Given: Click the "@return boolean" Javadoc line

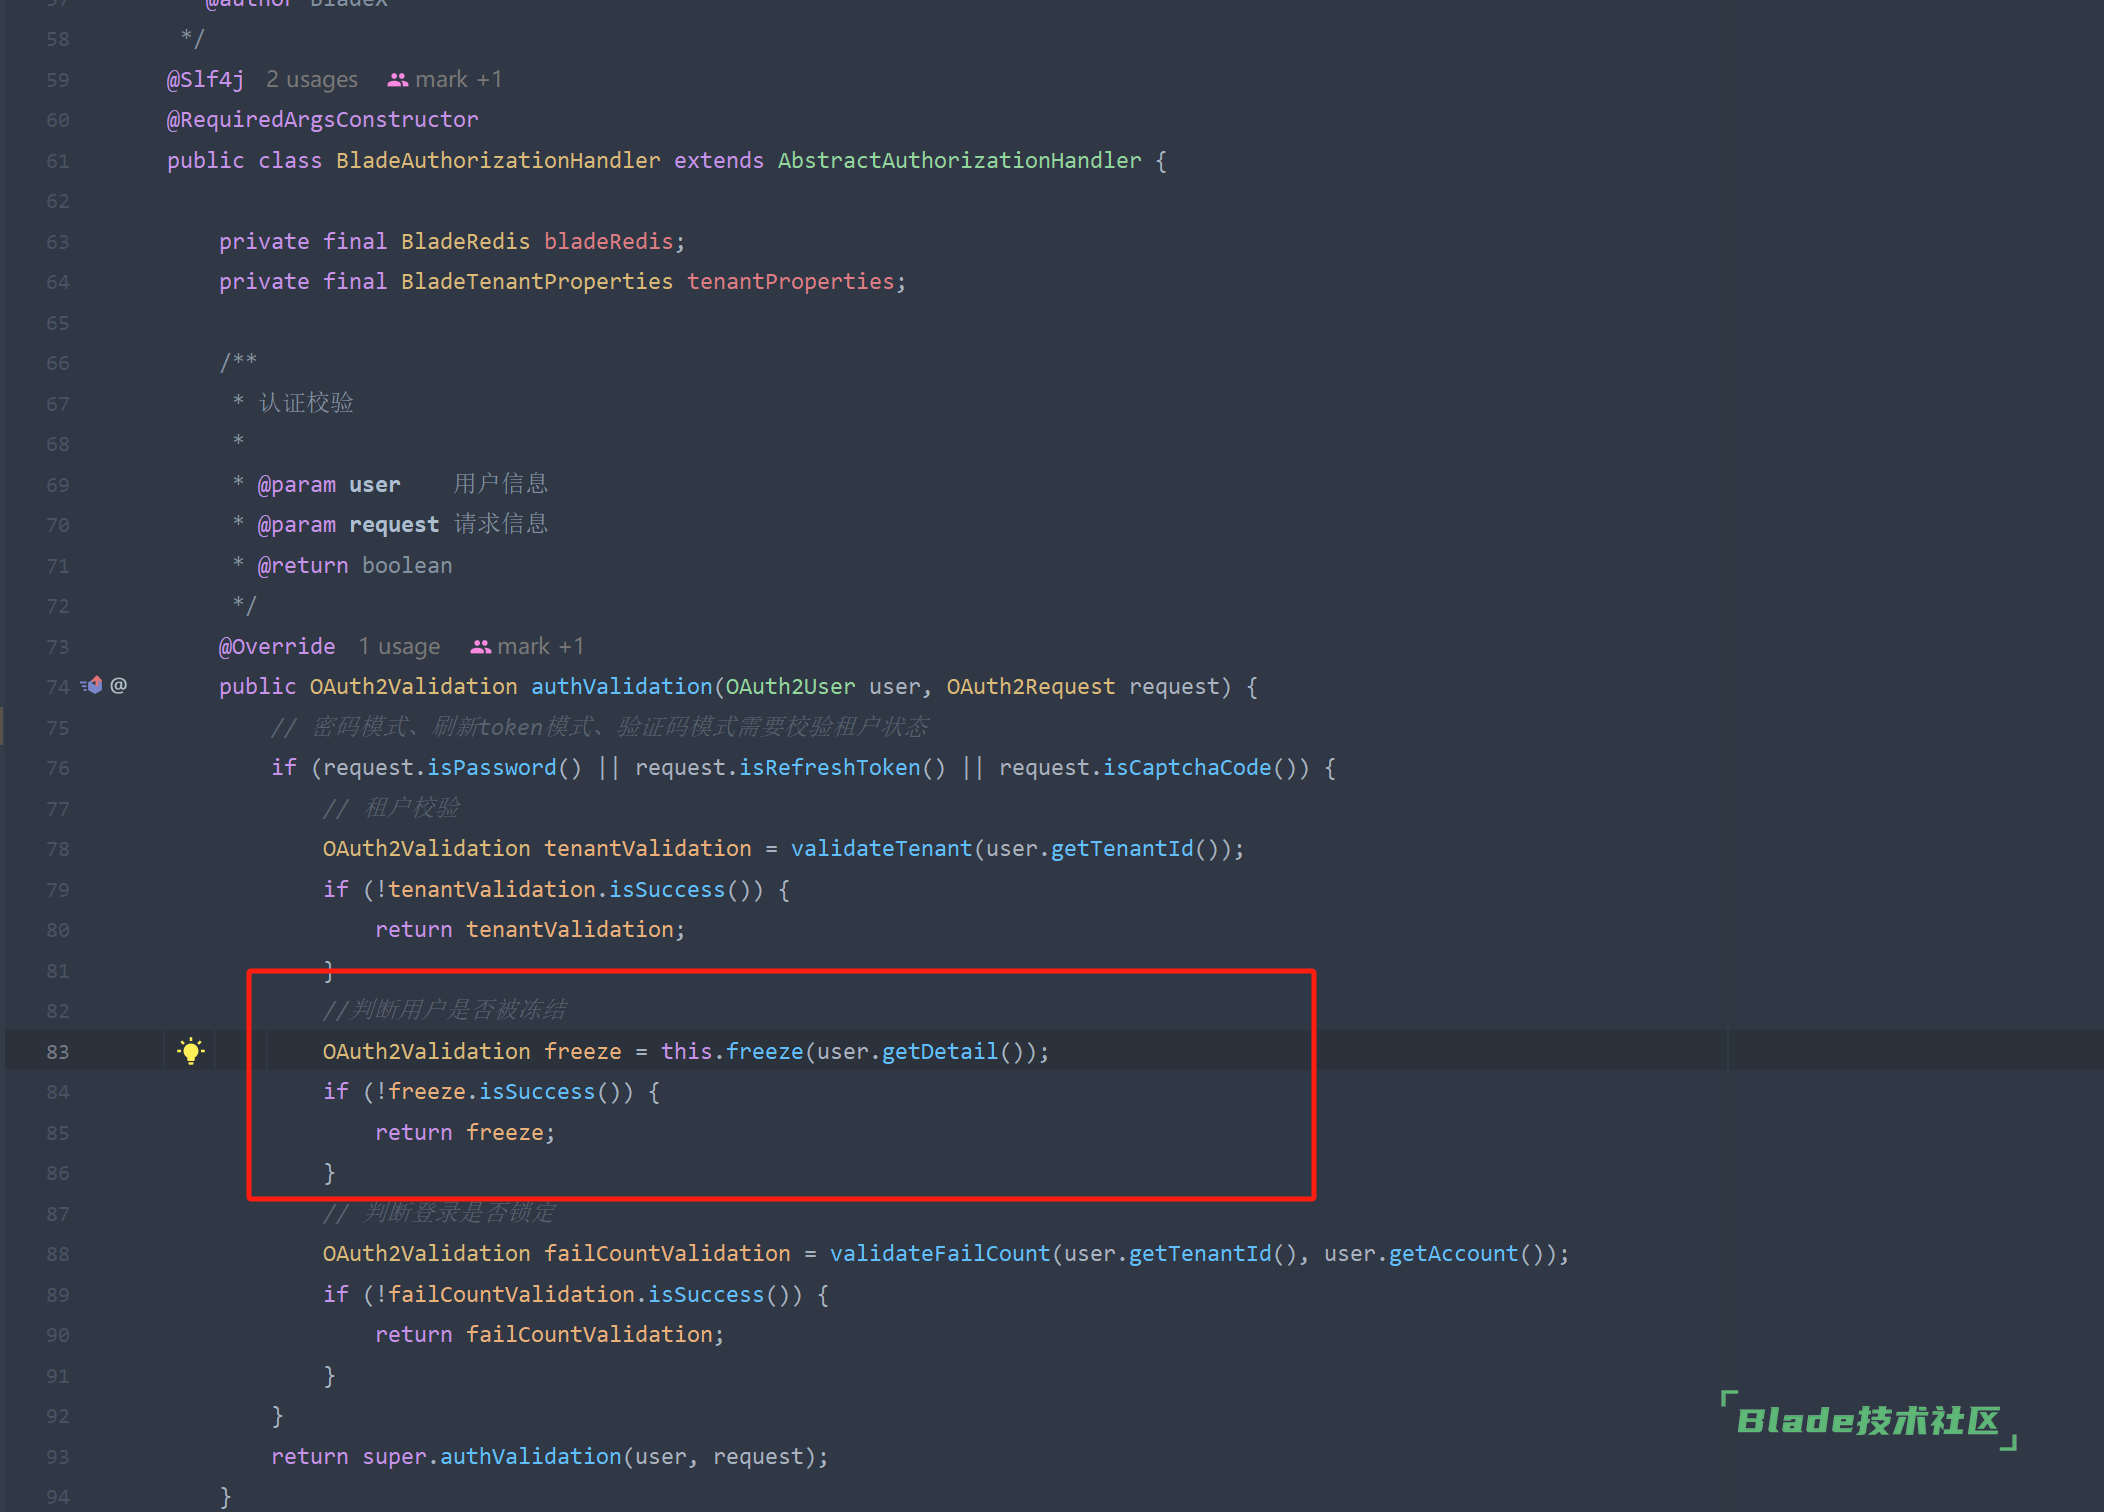Looking at the screenshot, I should (x=355, y=565).
